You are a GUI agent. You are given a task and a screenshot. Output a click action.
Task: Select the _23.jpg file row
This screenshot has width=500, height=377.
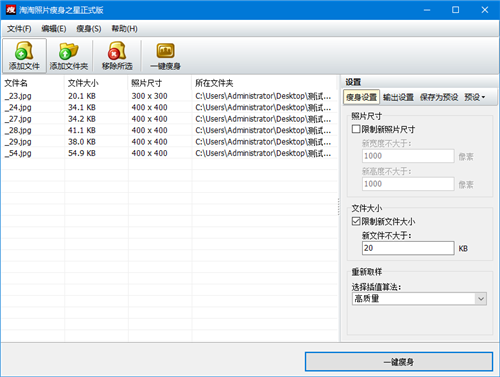click(168, 96)
